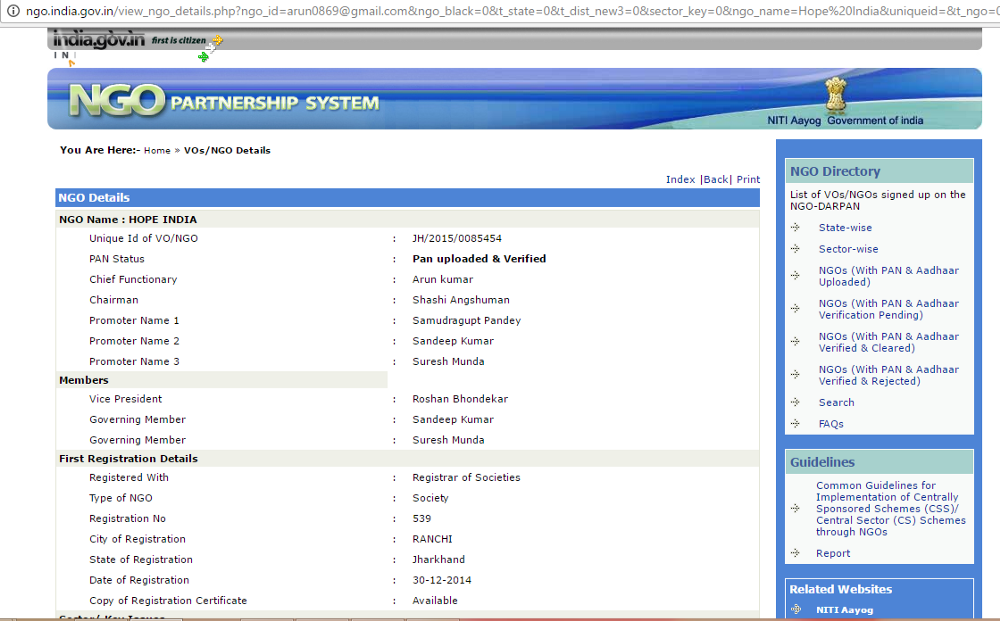
Task: Click bullet icon beside NGOs Aadhaar Uploaded
Action: click(795, 276)
